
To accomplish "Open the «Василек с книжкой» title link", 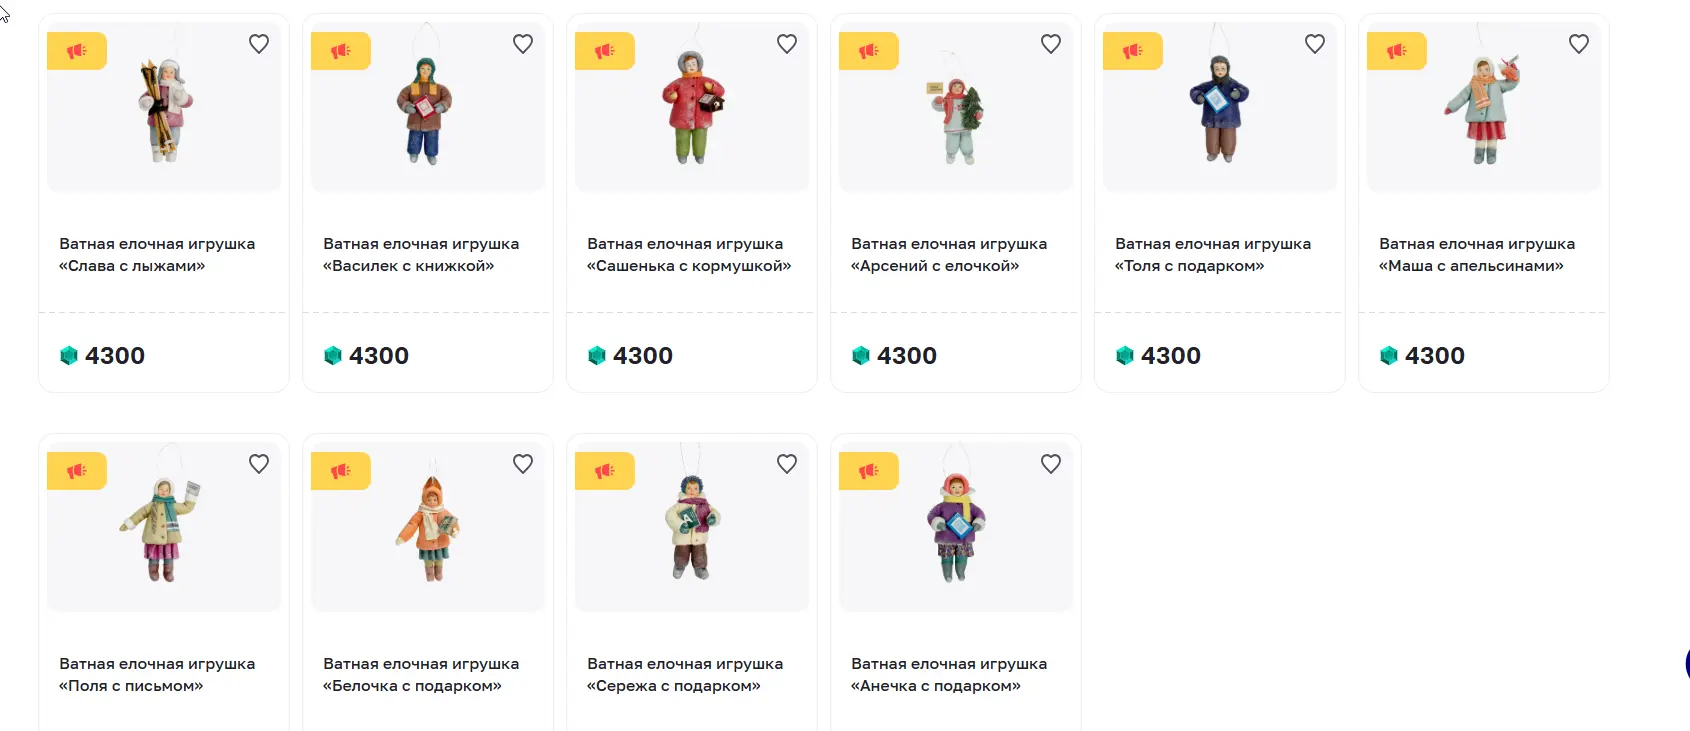I will tap(421, 255).
